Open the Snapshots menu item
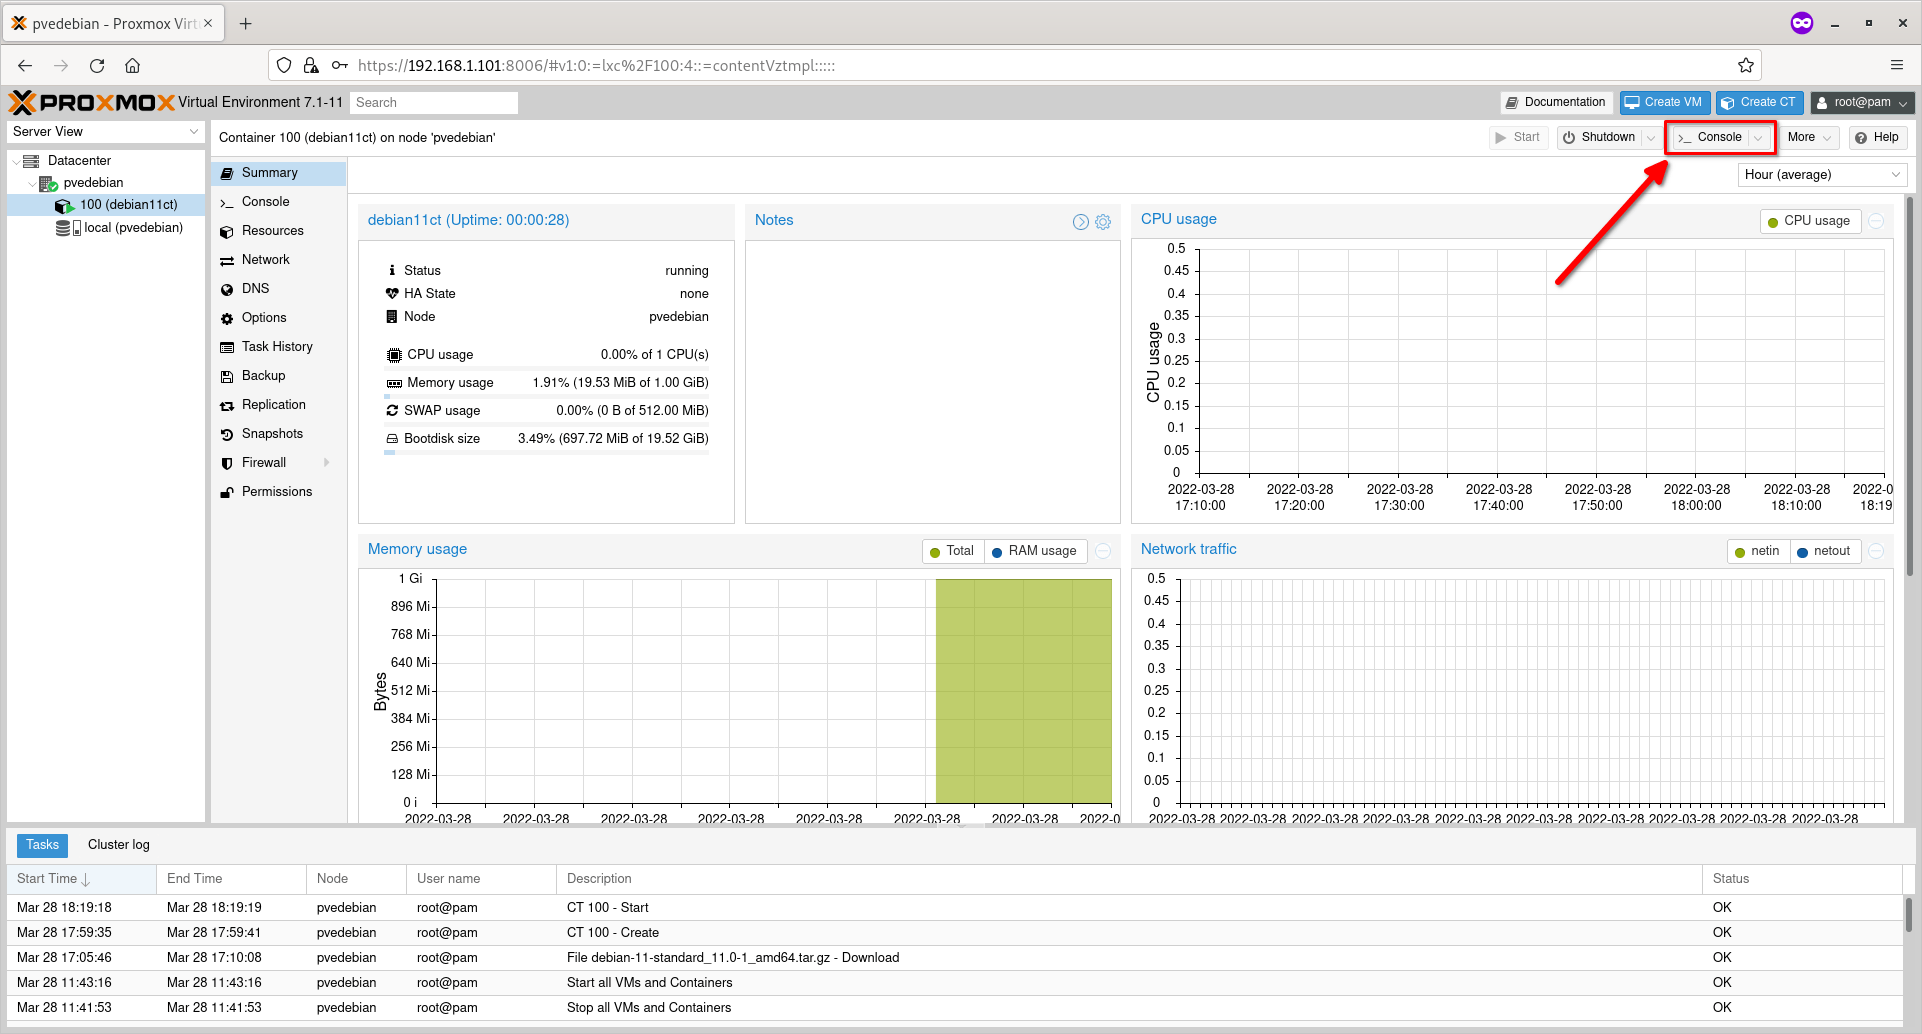This screenshot has height=1034, width=1922. click(279, 434)
